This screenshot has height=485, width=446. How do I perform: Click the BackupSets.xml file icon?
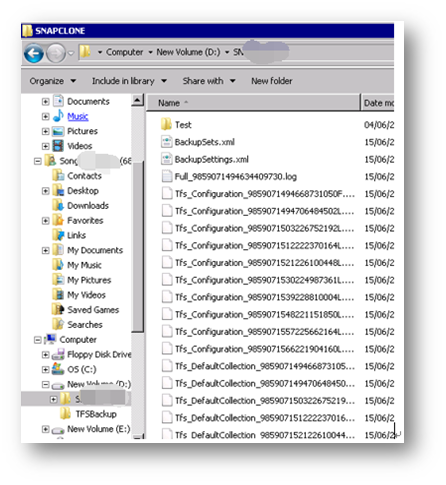pos(167,142)
